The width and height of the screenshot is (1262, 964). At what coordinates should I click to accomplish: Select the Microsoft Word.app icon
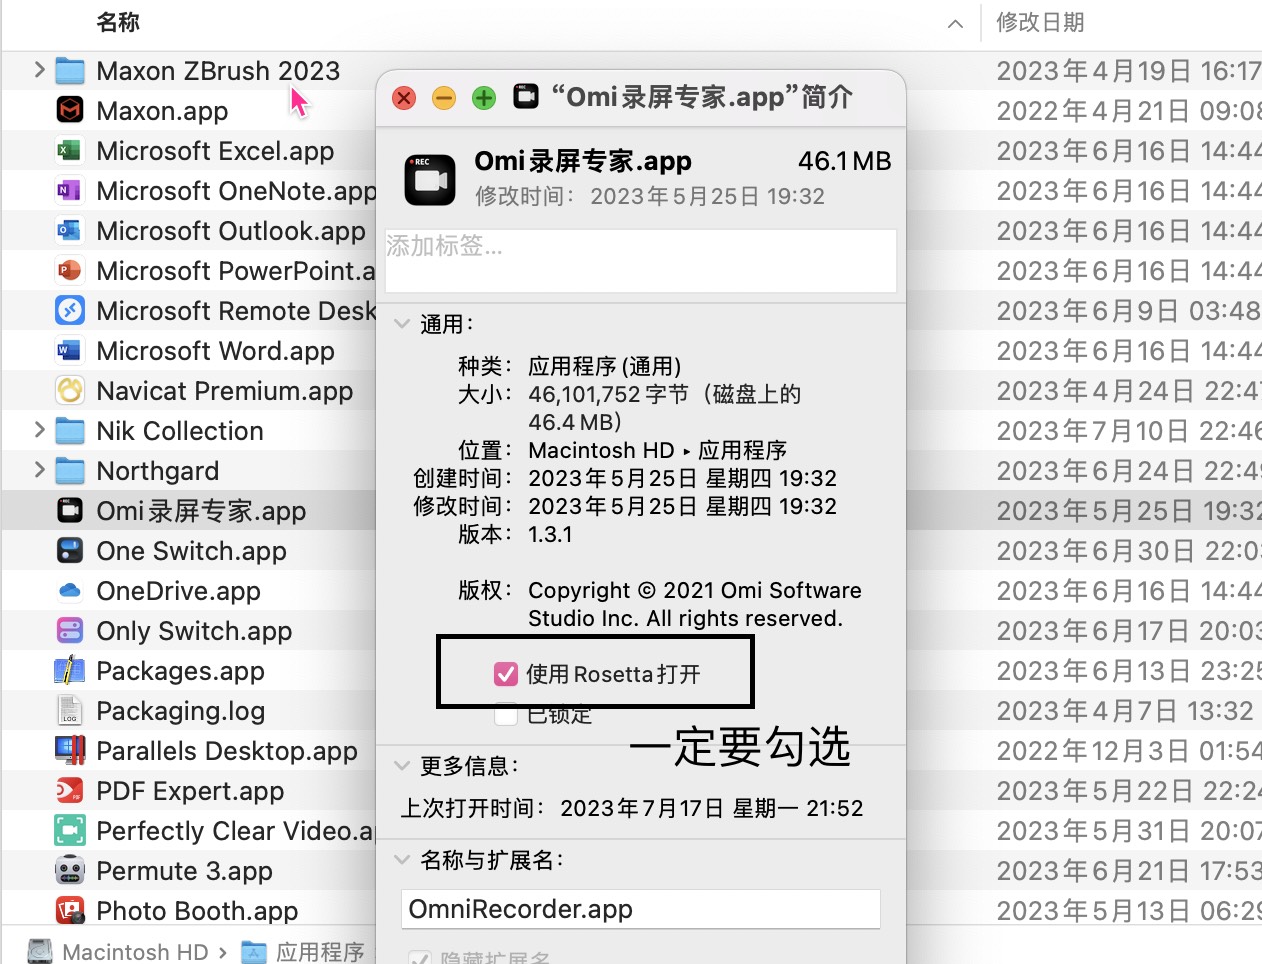(x=68, y=350)
